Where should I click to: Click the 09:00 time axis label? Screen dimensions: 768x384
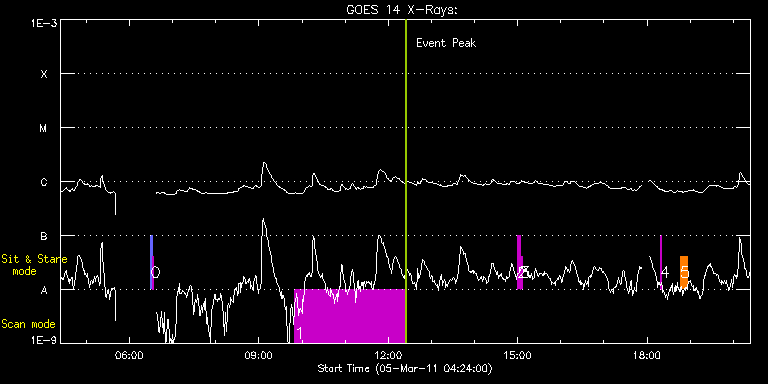(259, 354)
